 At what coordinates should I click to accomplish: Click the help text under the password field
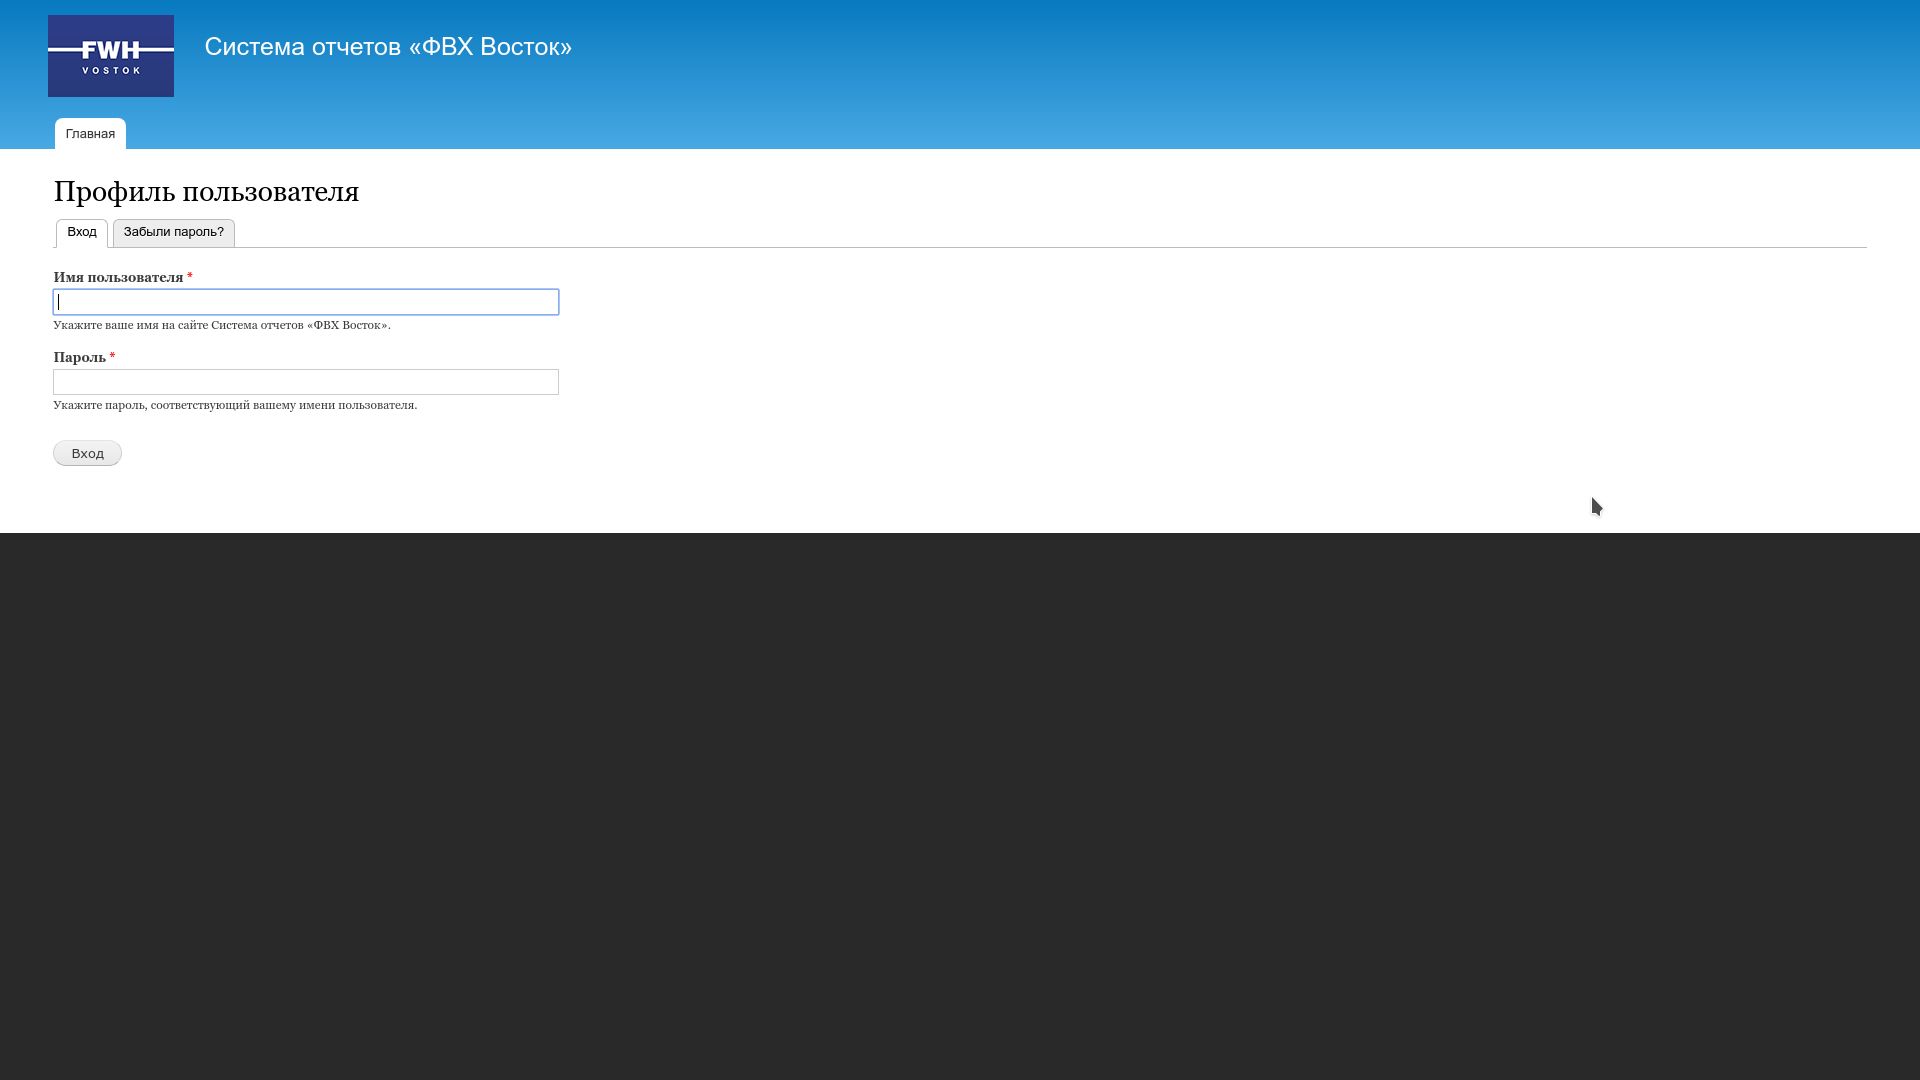coord(235,405)
